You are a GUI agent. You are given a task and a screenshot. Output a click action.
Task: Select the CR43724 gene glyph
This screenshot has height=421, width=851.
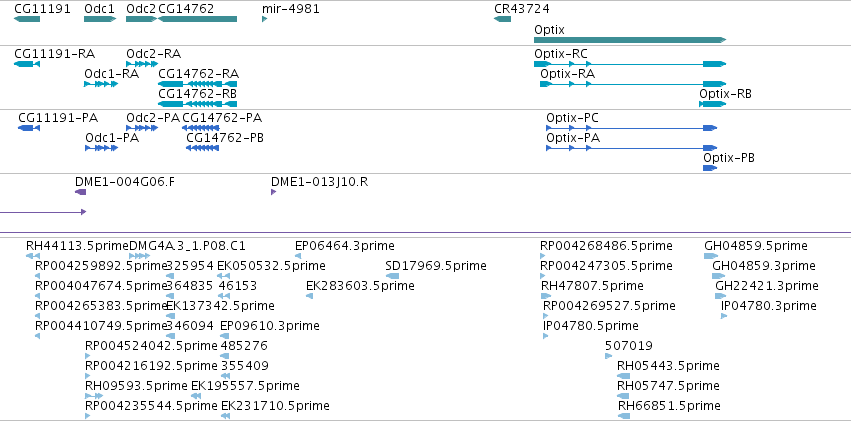pyautogui.click(x=502, y=19)
